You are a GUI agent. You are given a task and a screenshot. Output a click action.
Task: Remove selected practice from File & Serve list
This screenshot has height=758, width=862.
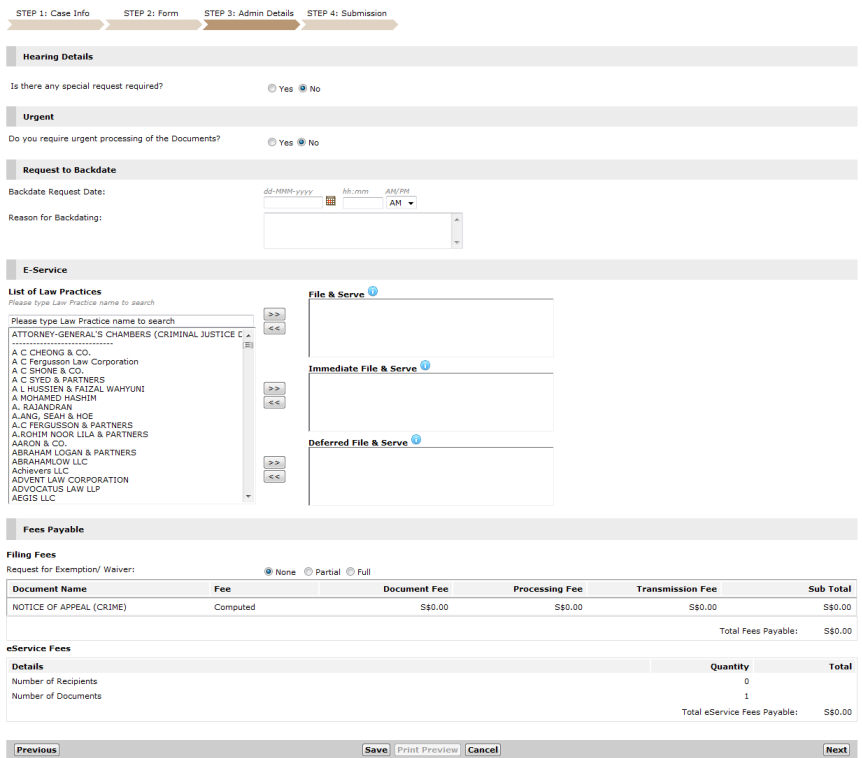(x=274, y=328)
